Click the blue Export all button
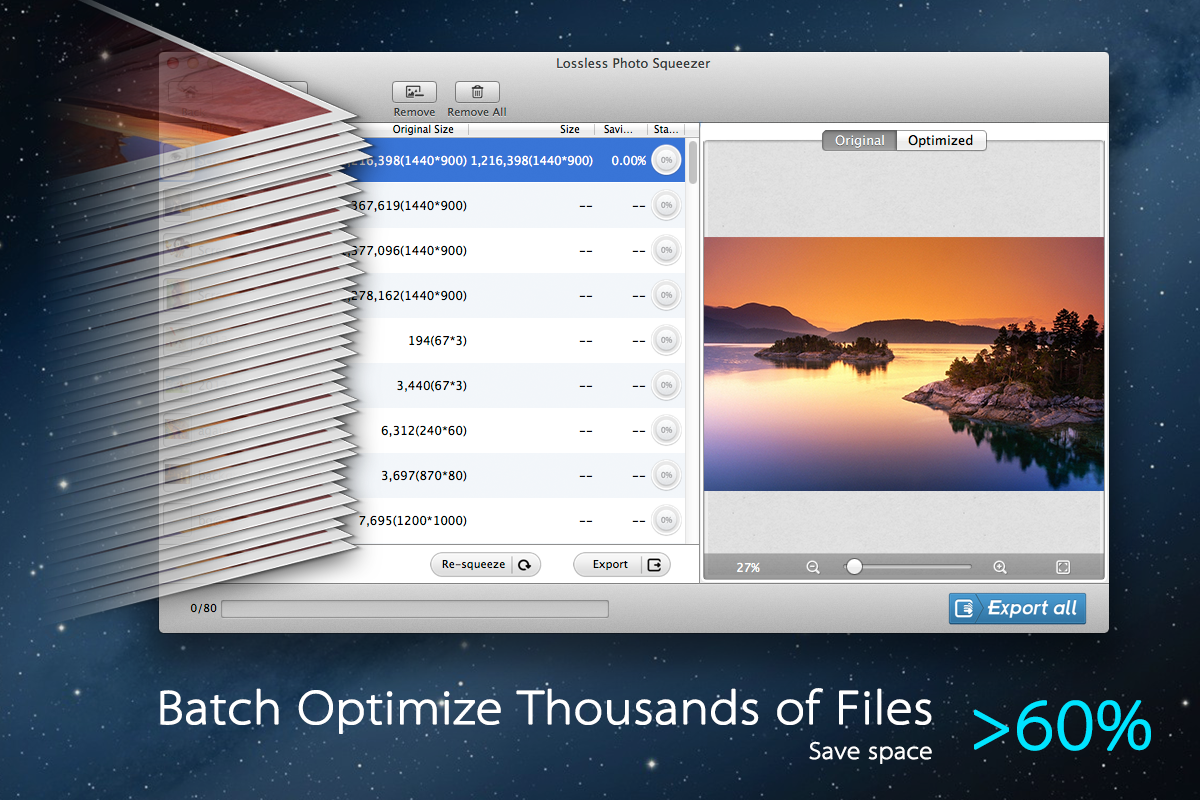1200x800 pixels. pyautogui.click(x=1017, y=608)
